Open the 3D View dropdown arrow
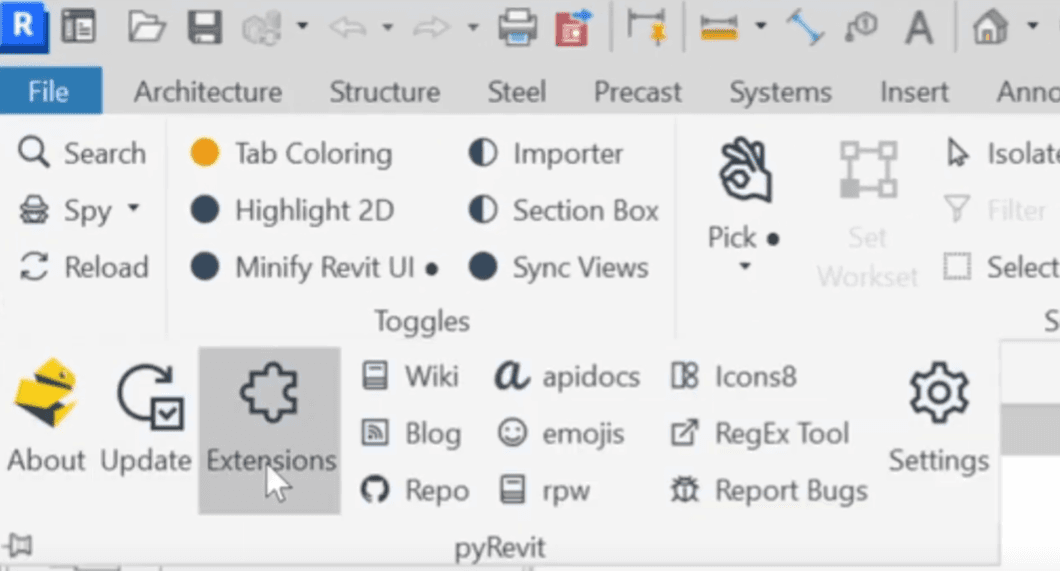1060x571 pixels. [x=1032, y=26]
